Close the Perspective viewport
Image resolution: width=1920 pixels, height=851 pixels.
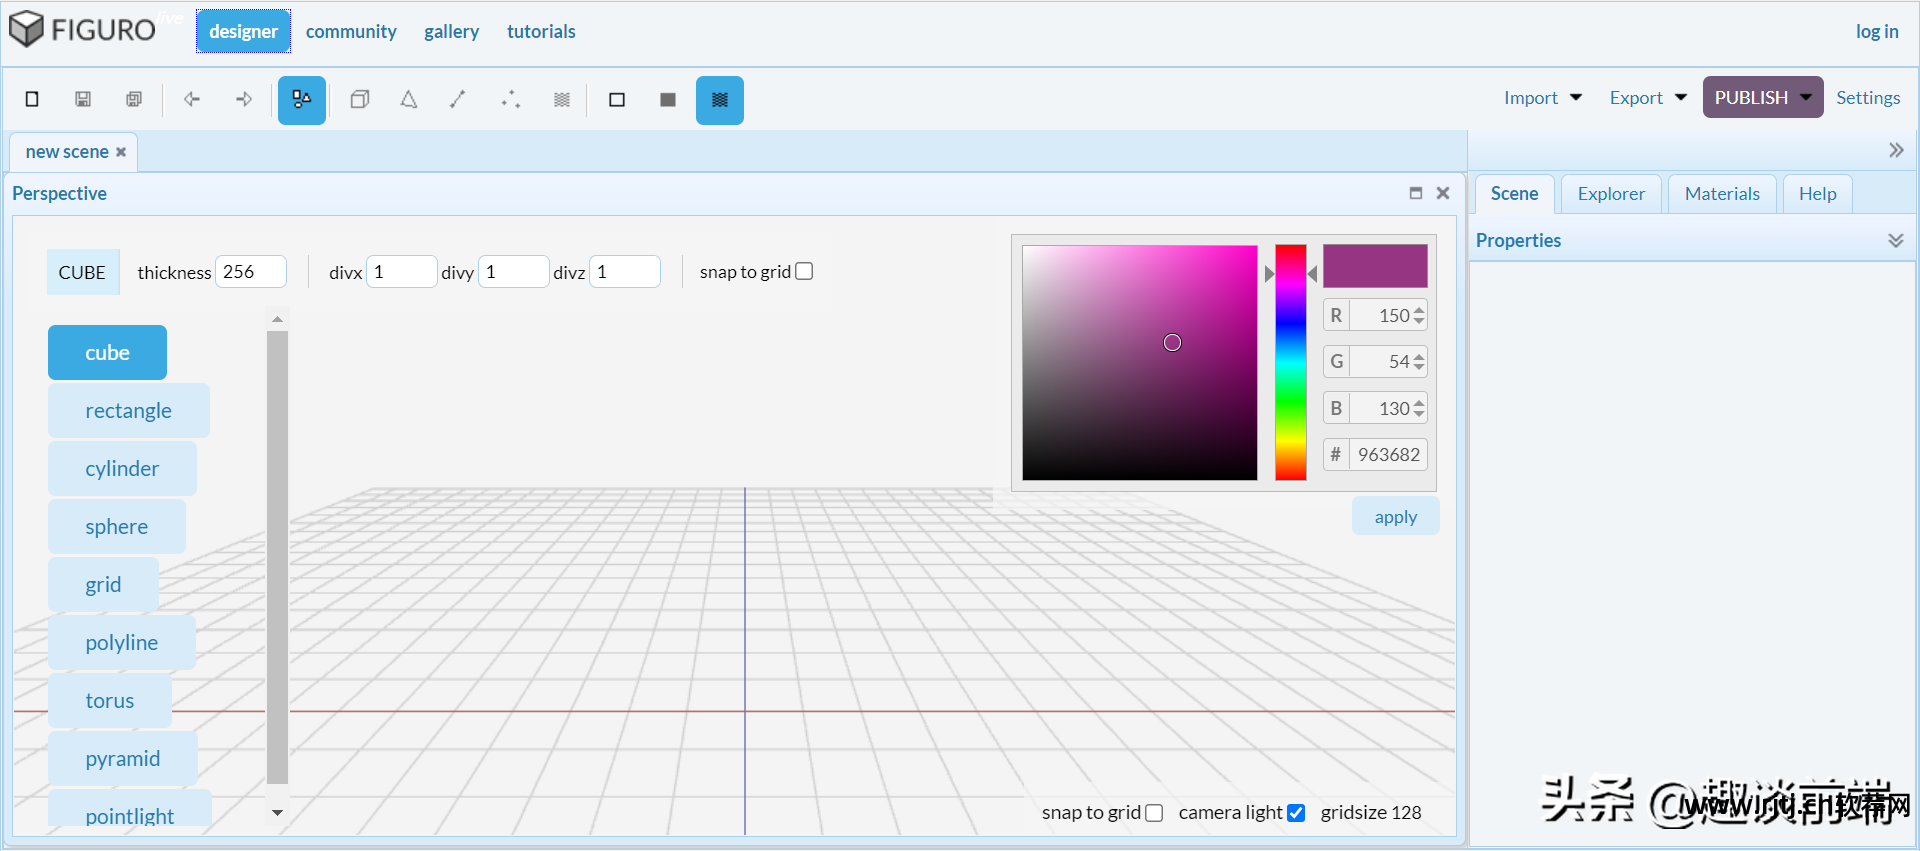(1443, 193)
